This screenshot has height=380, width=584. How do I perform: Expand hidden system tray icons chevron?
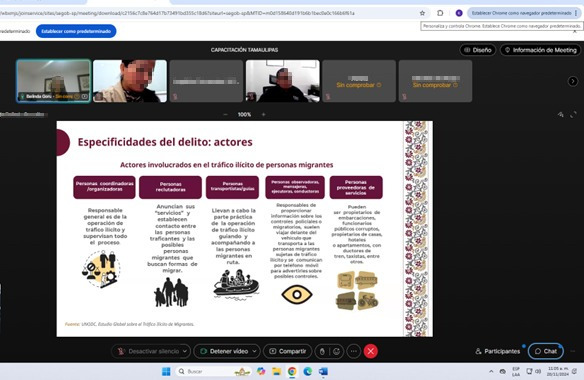pyautogui.click(x=491, y=371)
